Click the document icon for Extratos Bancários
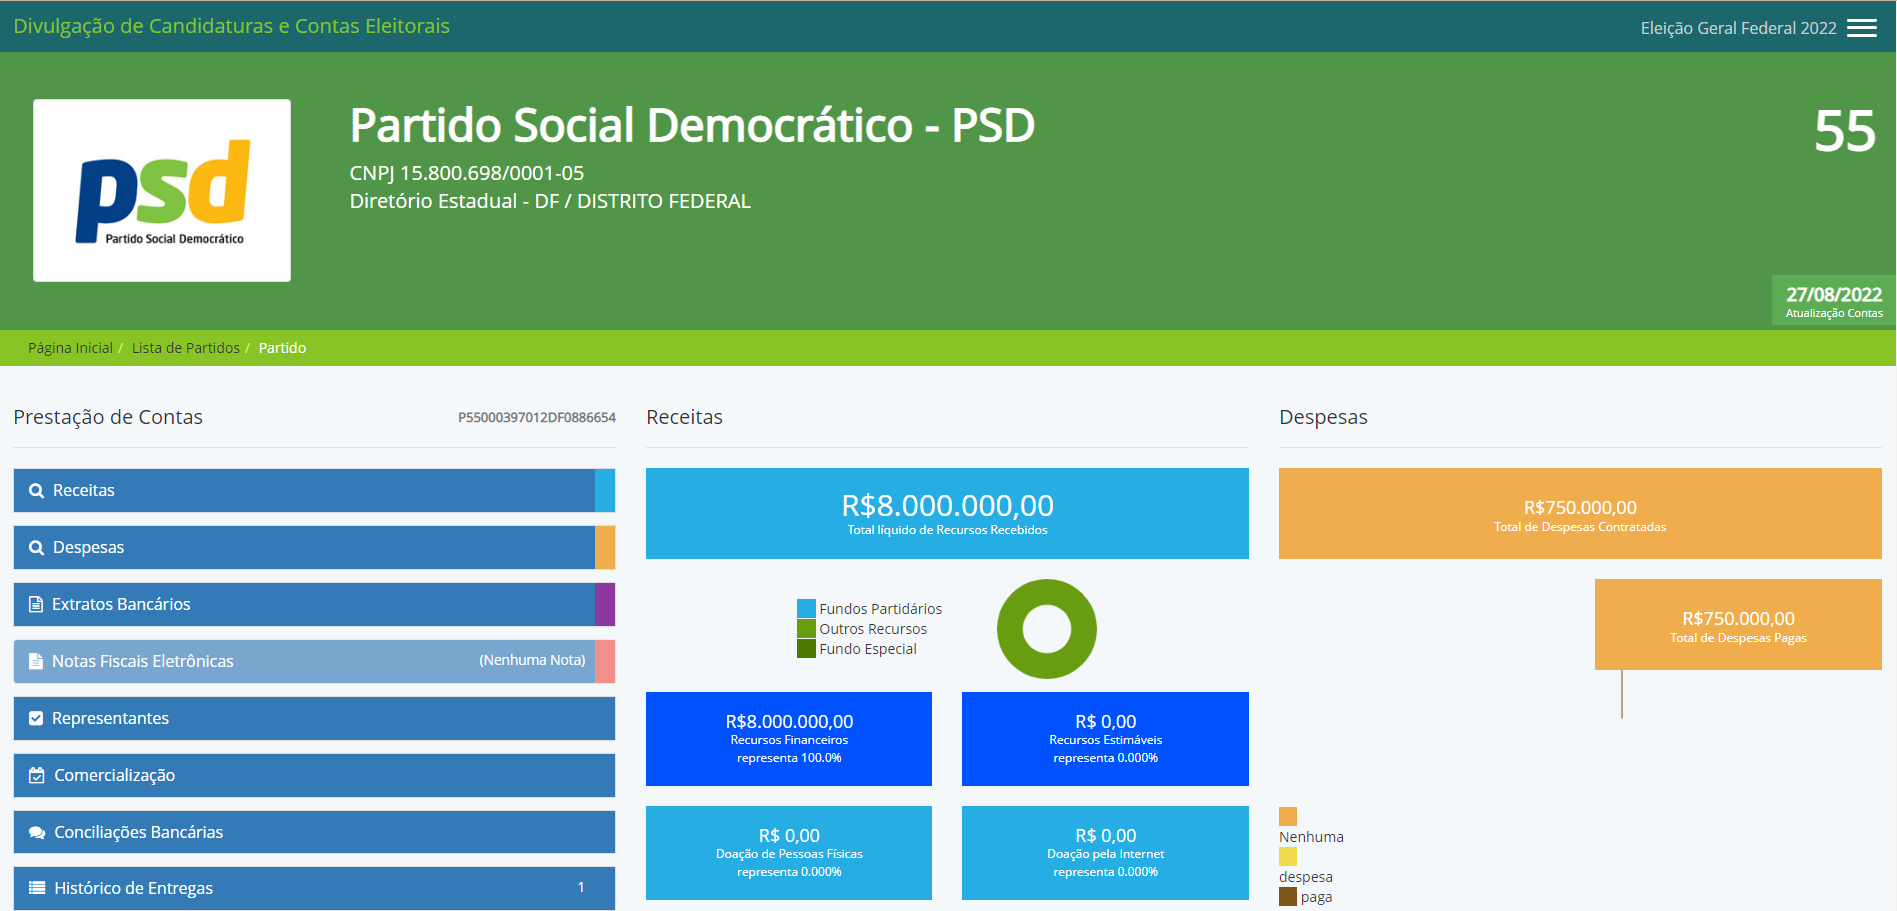The height and width of the screenshot is (911, 1897). pos(36,605)
